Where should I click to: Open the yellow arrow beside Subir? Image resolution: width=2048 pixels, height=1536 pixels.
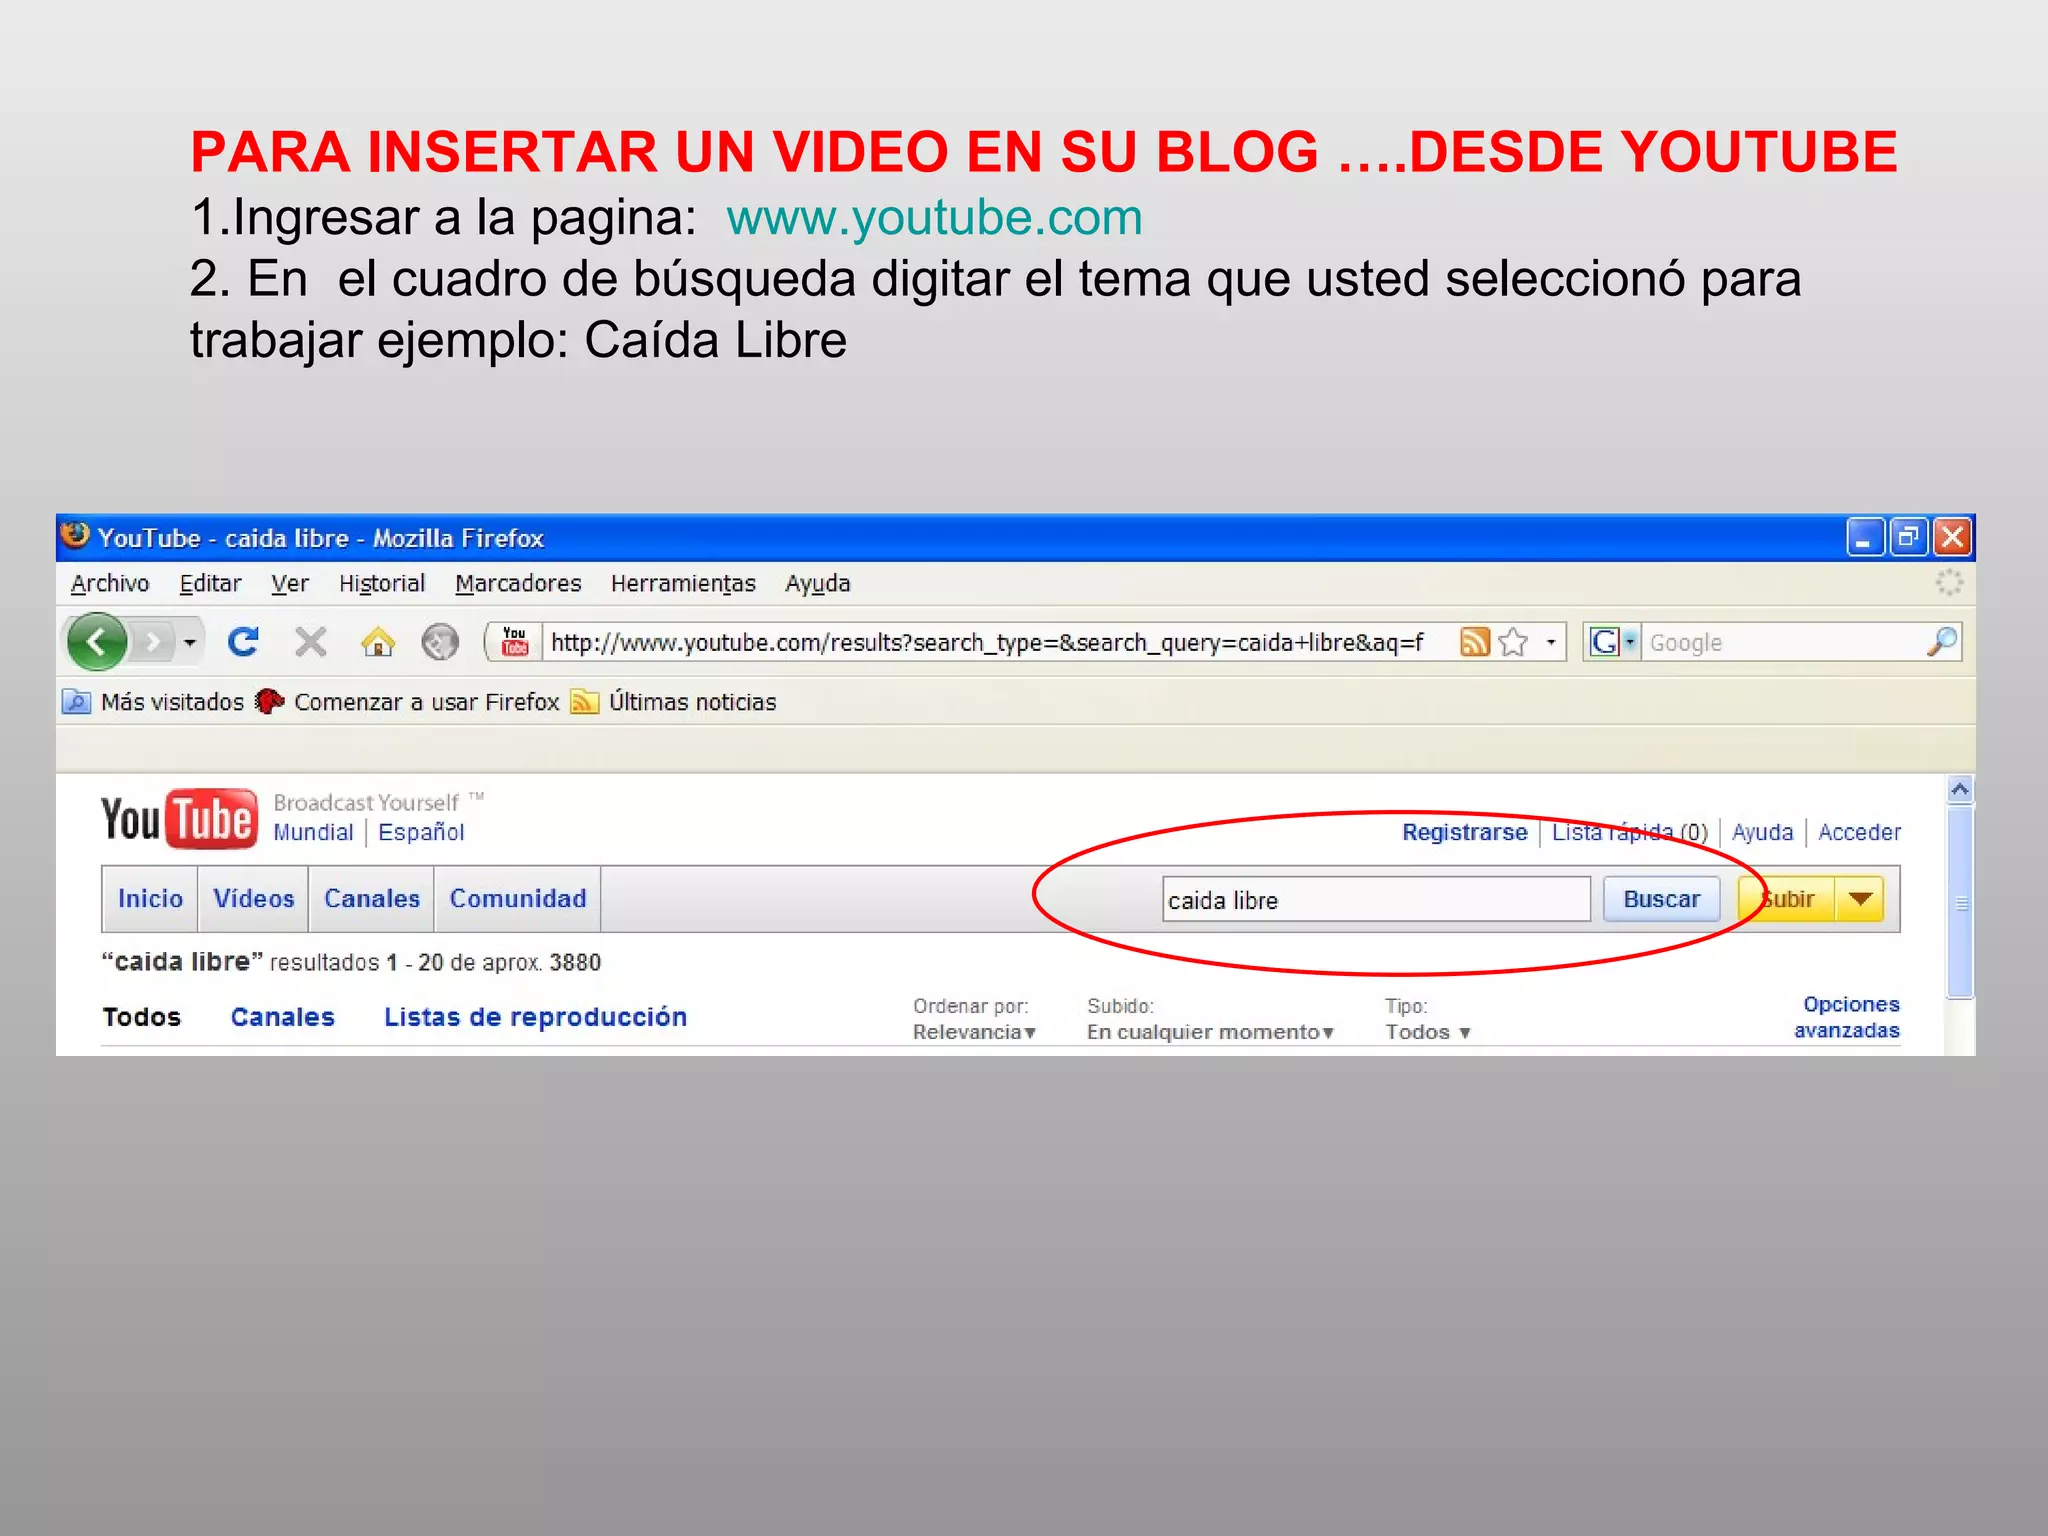point(1860,899)
